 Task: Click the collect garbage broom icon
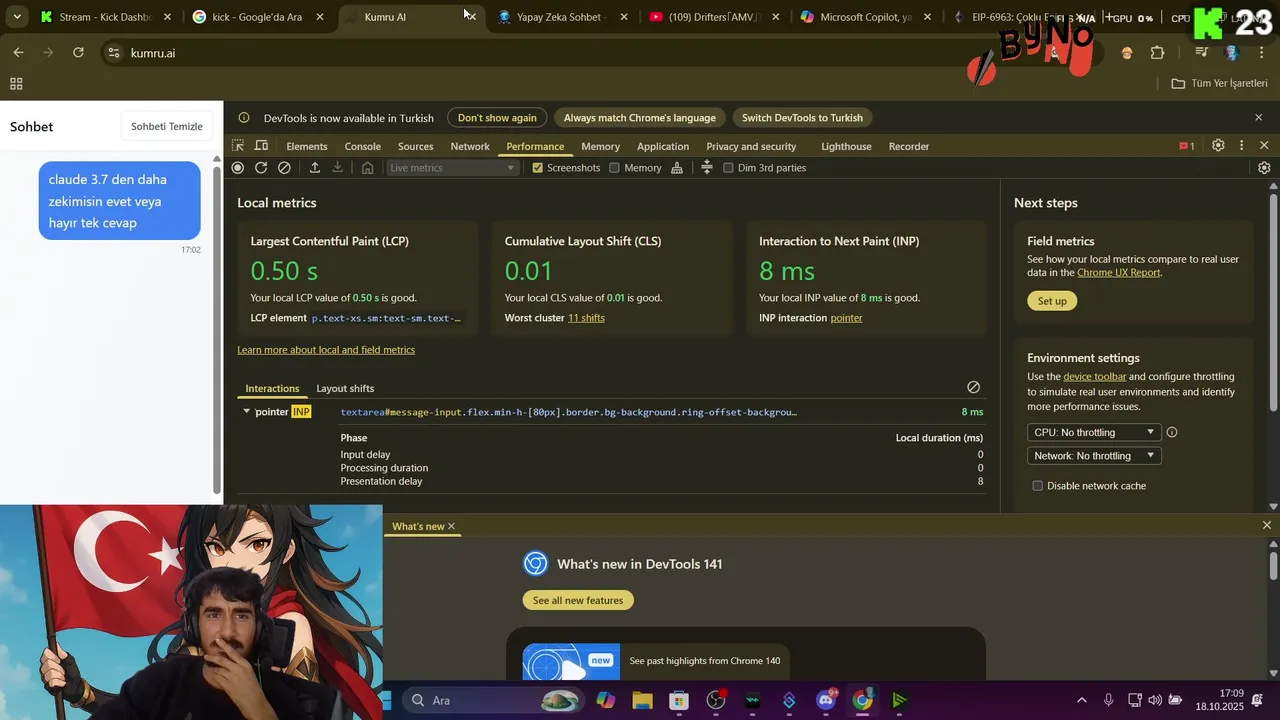point(677,168)
